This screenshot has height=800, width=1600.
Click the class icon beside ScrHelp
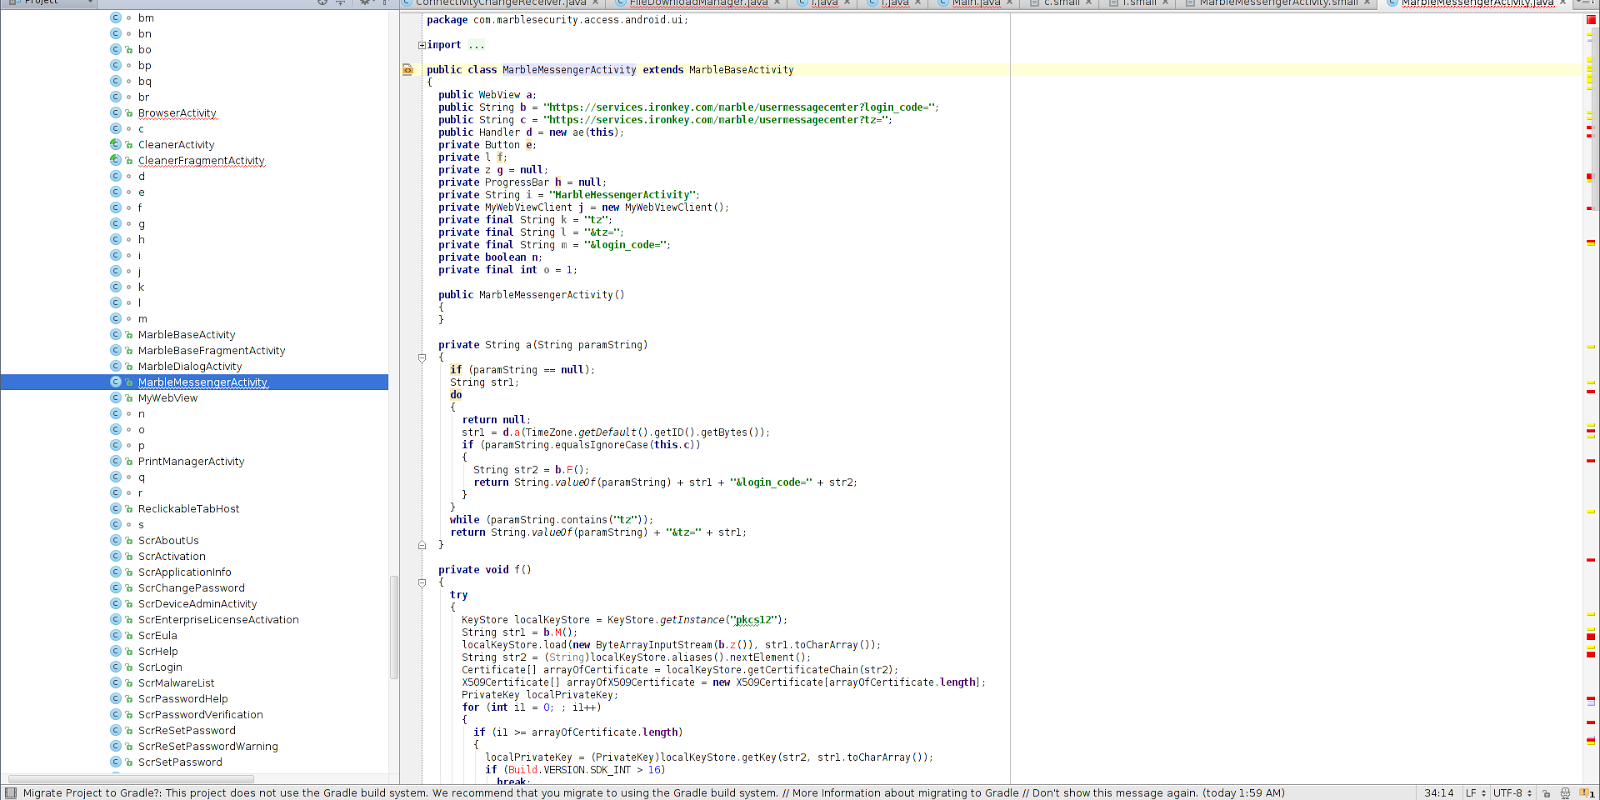click(115, 651)
